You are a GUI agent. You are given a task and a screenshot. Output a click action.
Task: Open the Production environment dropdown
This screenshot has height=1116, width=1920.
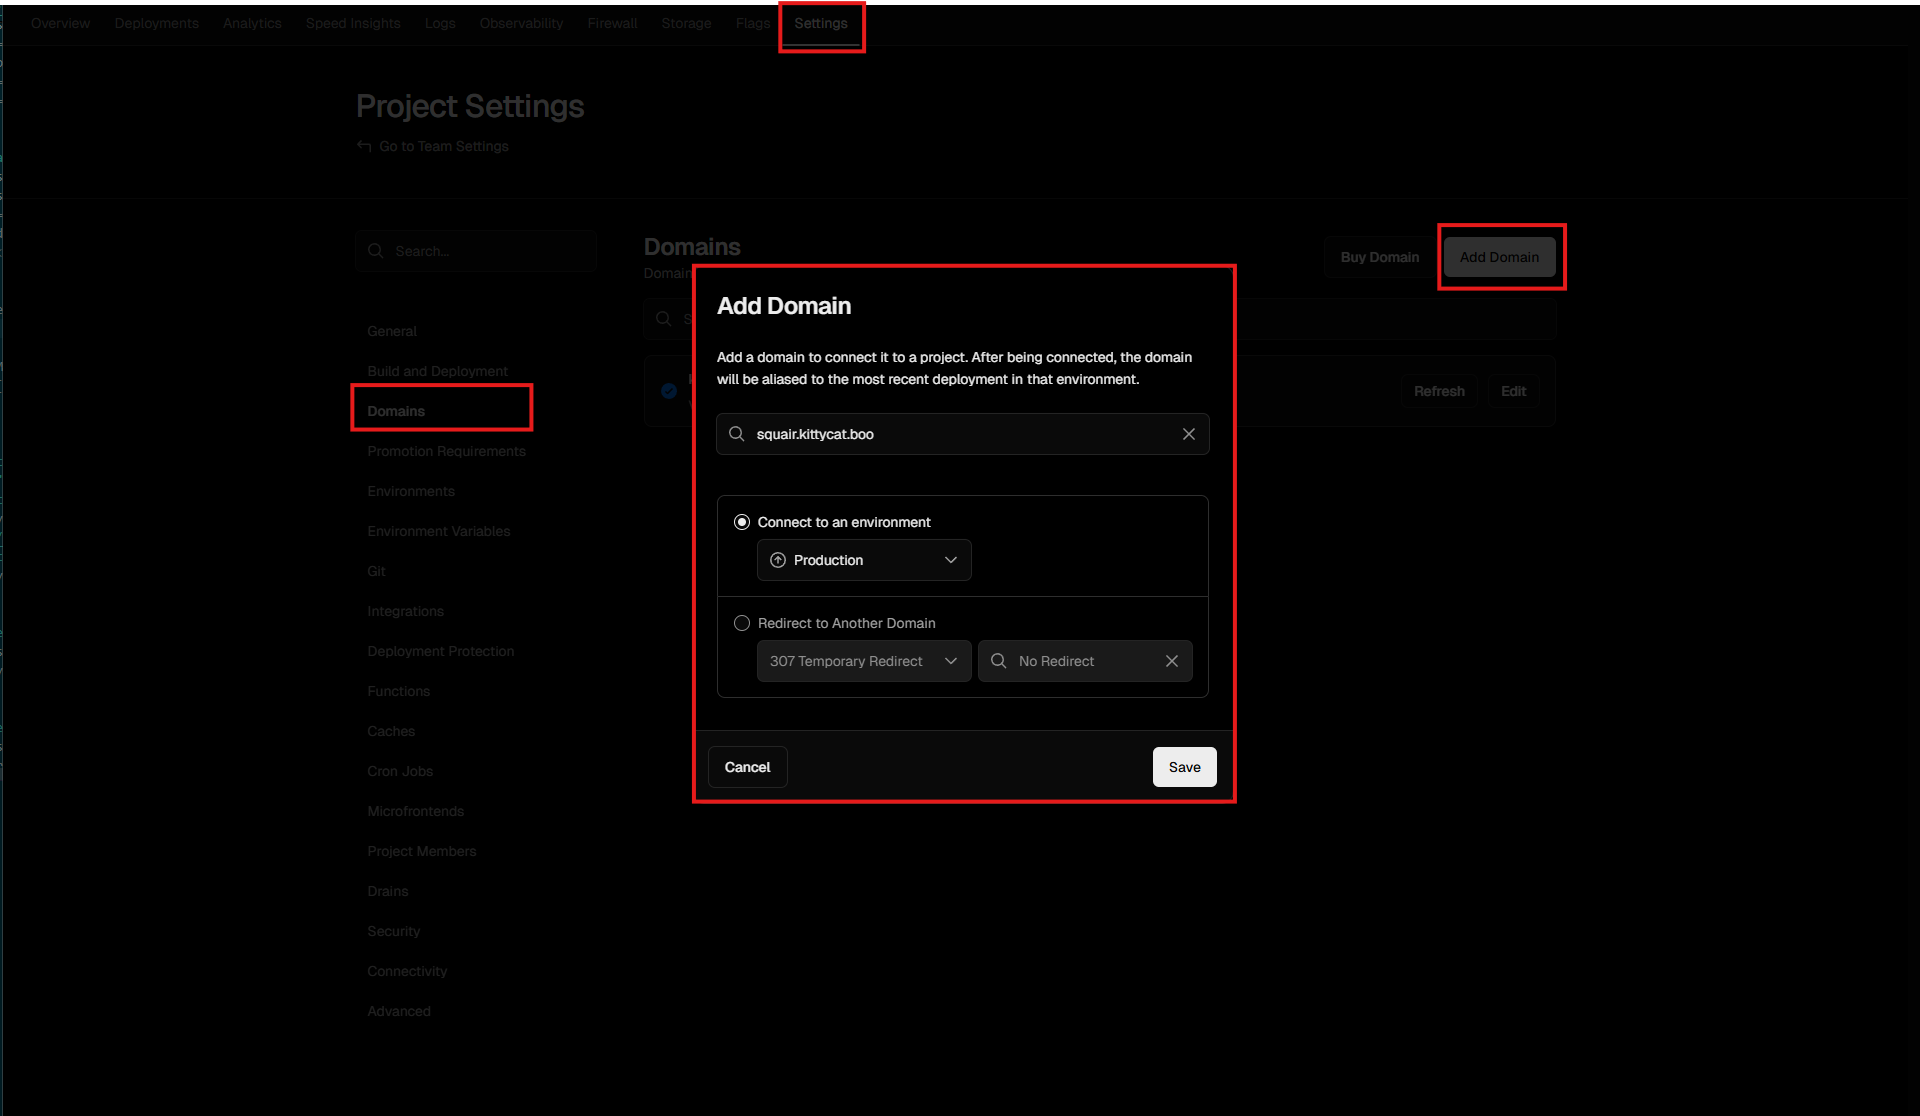click(x=863, y=560)
